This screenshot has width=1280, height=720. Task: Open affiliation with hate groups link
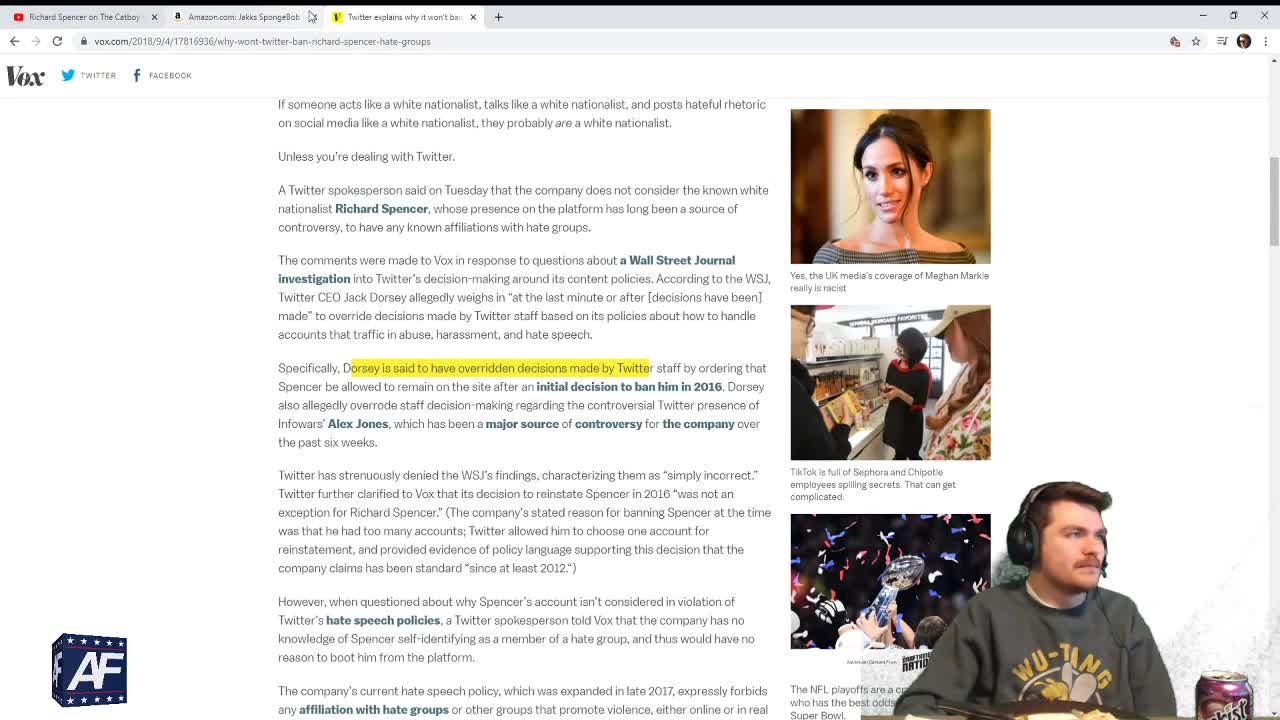pos(373,710)
